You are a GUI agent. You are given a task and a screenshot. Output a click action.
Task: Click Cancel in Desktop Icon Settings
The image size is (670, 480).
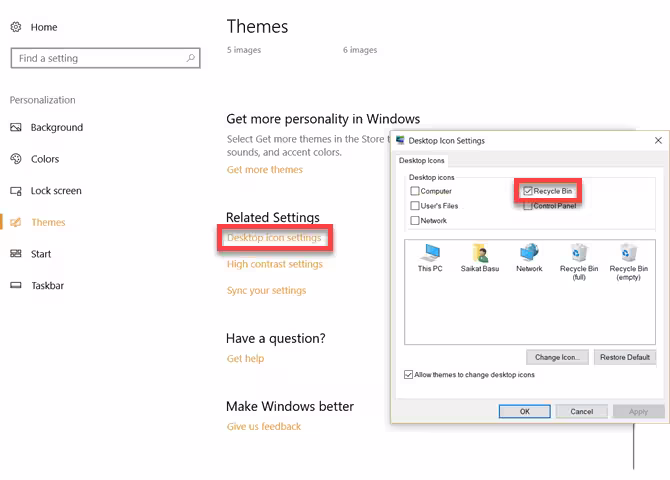coord(582,412)
